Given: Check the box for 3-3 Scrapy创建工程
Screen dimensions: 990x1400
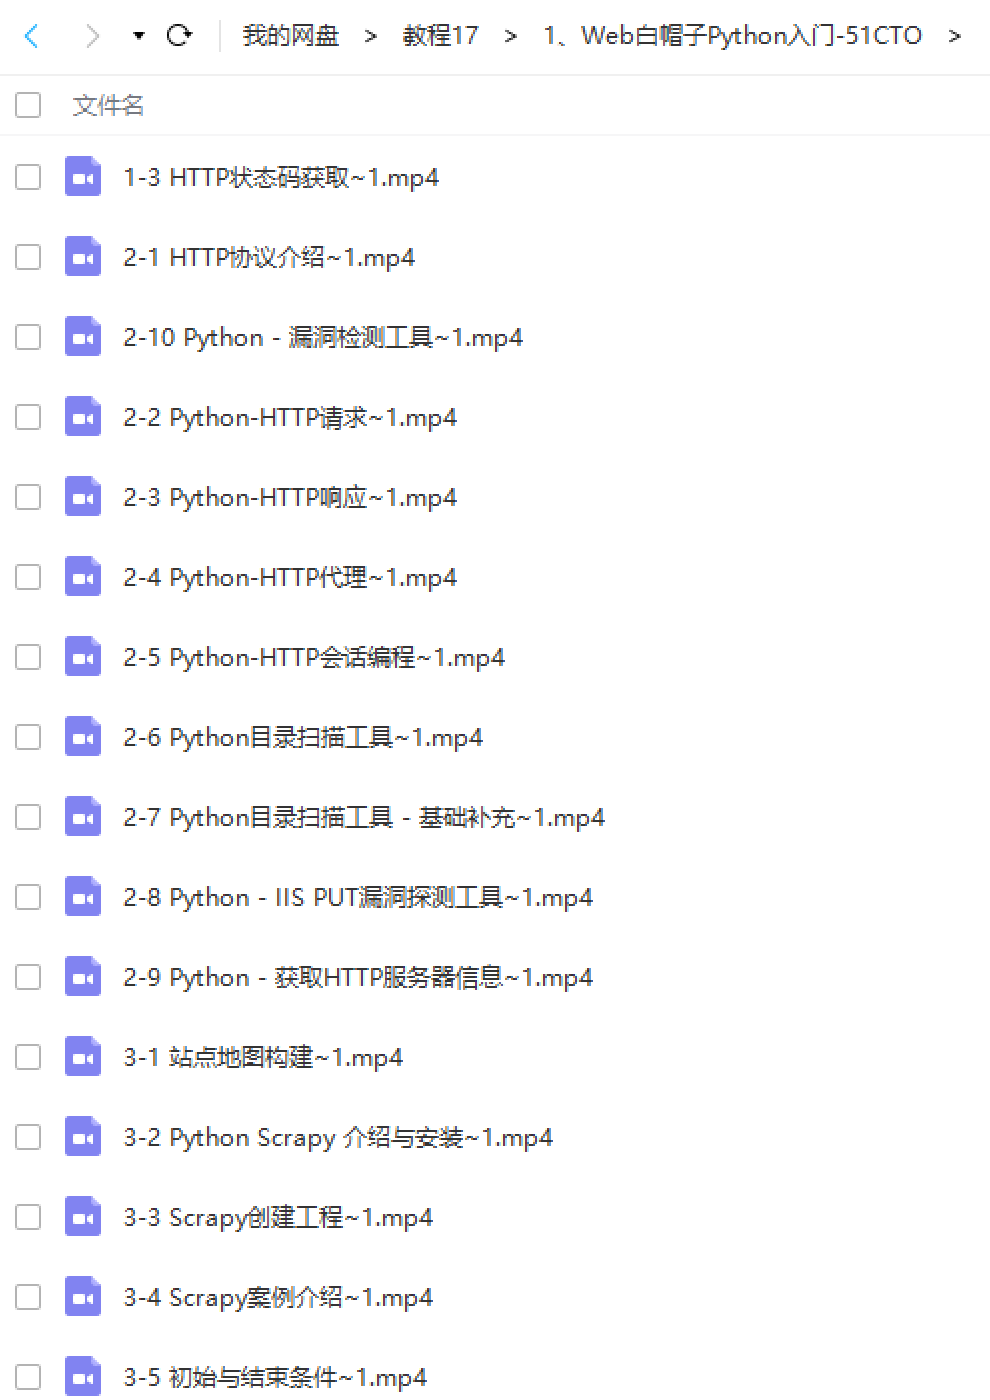Looking at the screenshot, I should [x=28, y=1217].
